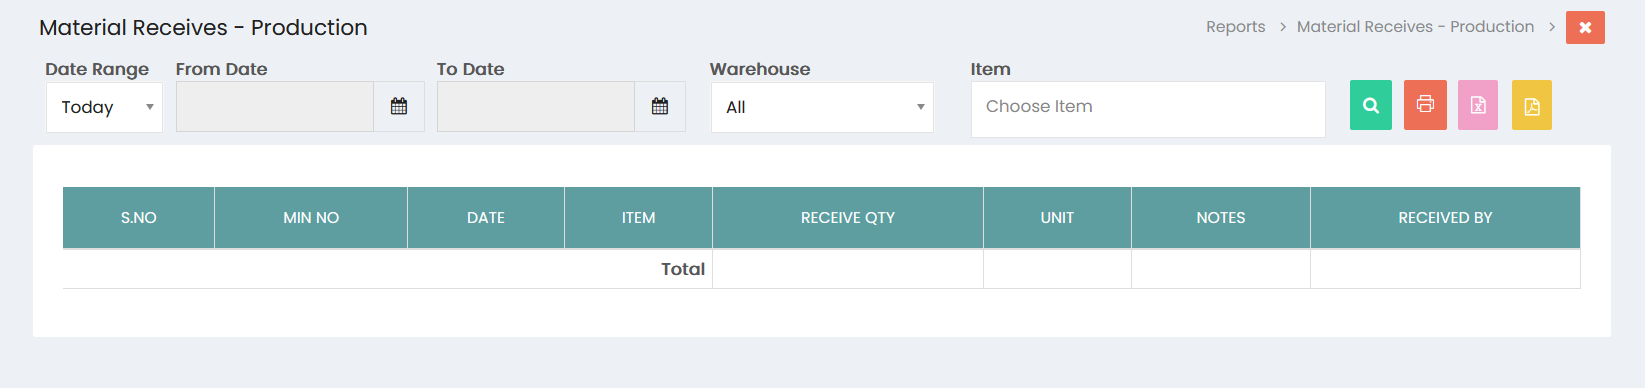
Task: Click the NOTES column header
Action: point(1221,217)
